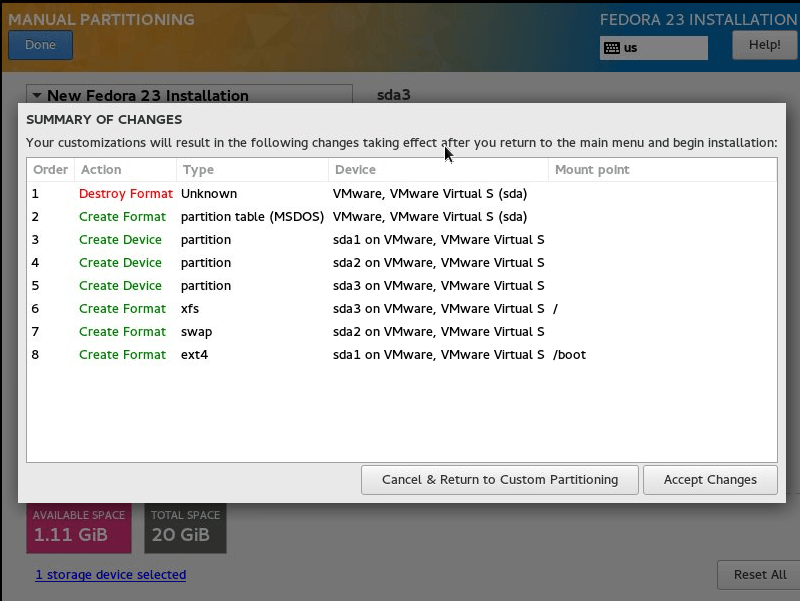This screenshot has width=800, height=601.
Task: Select the ext4 format row
Action: tap(402, 354)
